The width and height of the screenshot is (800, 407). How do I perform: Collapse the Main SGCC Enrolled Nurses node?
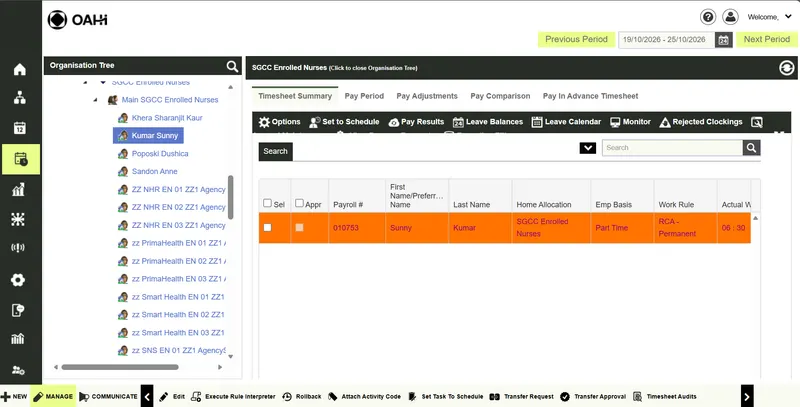coord(95,100)
